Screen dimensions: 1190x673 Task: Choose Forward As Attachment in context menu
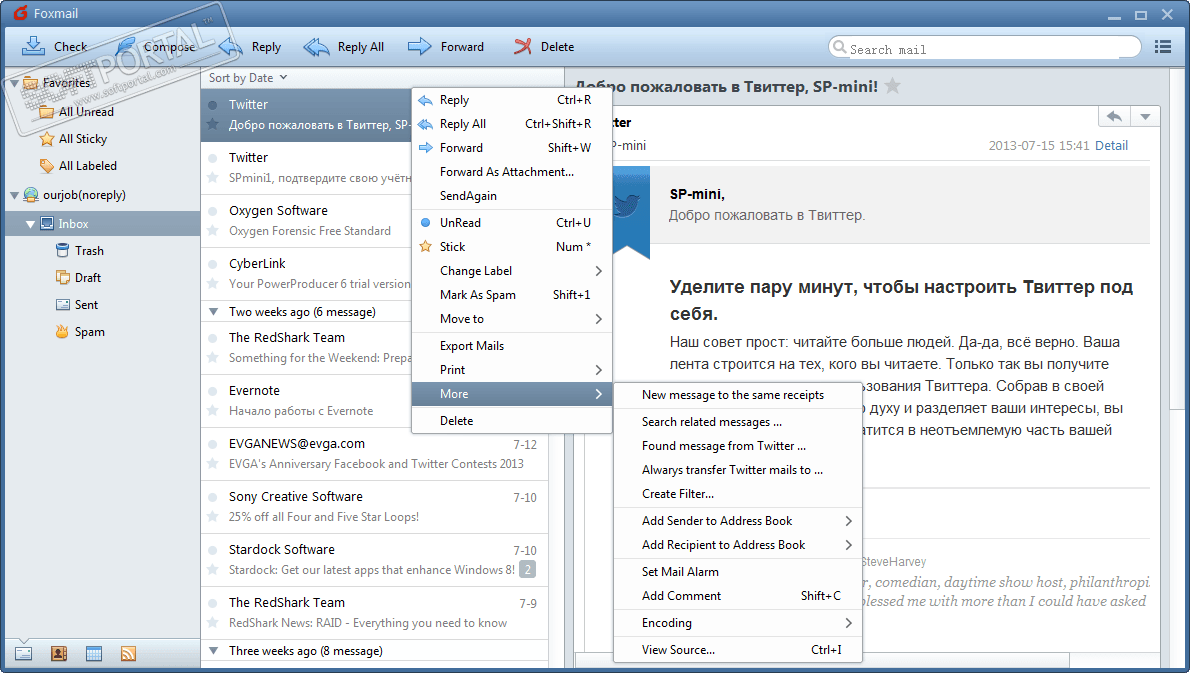click(x=512, y=172)
